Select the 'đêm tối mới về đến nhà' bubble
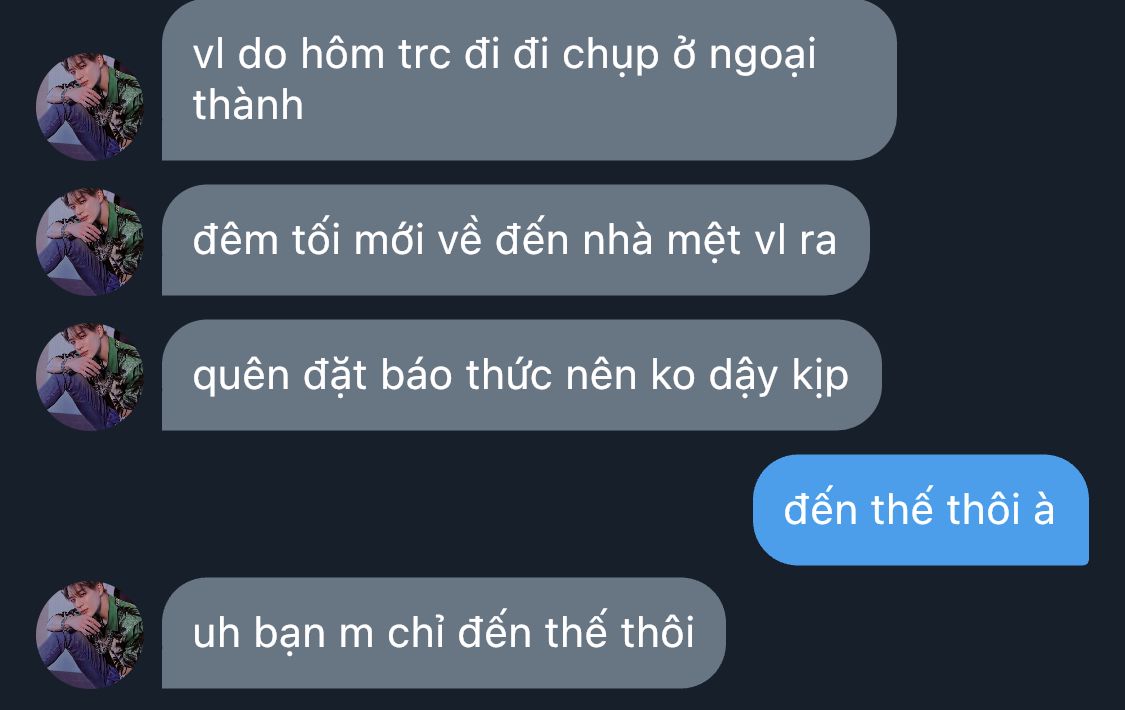 pos(516,240)
